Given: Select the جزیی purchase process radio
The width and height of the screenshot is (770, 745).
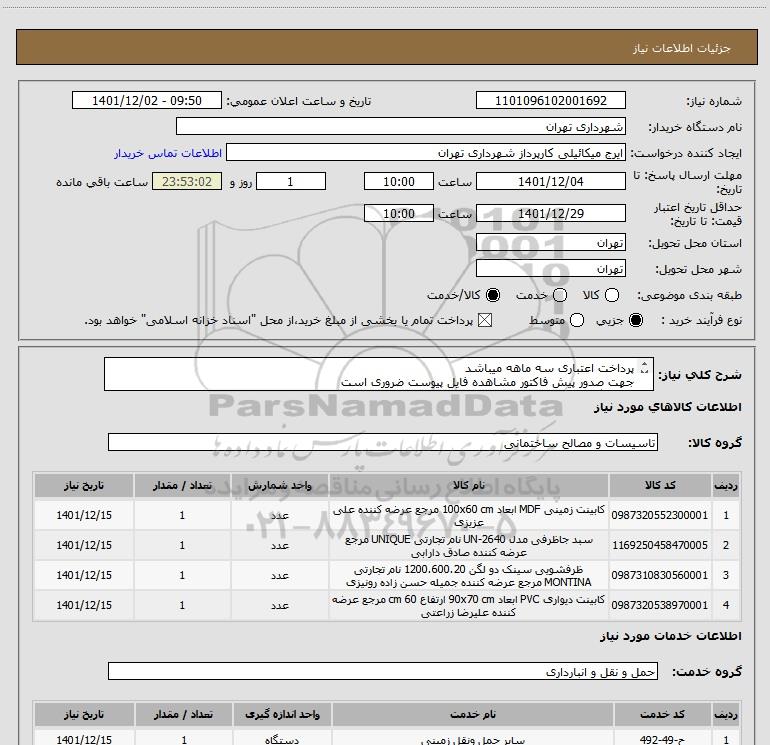Looking at the screenshot, I should point(636,320).
